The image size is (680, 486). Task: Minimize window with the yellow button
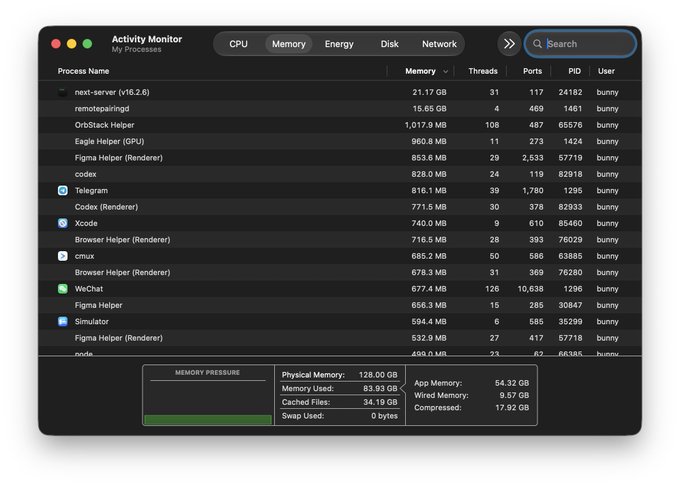72,44
